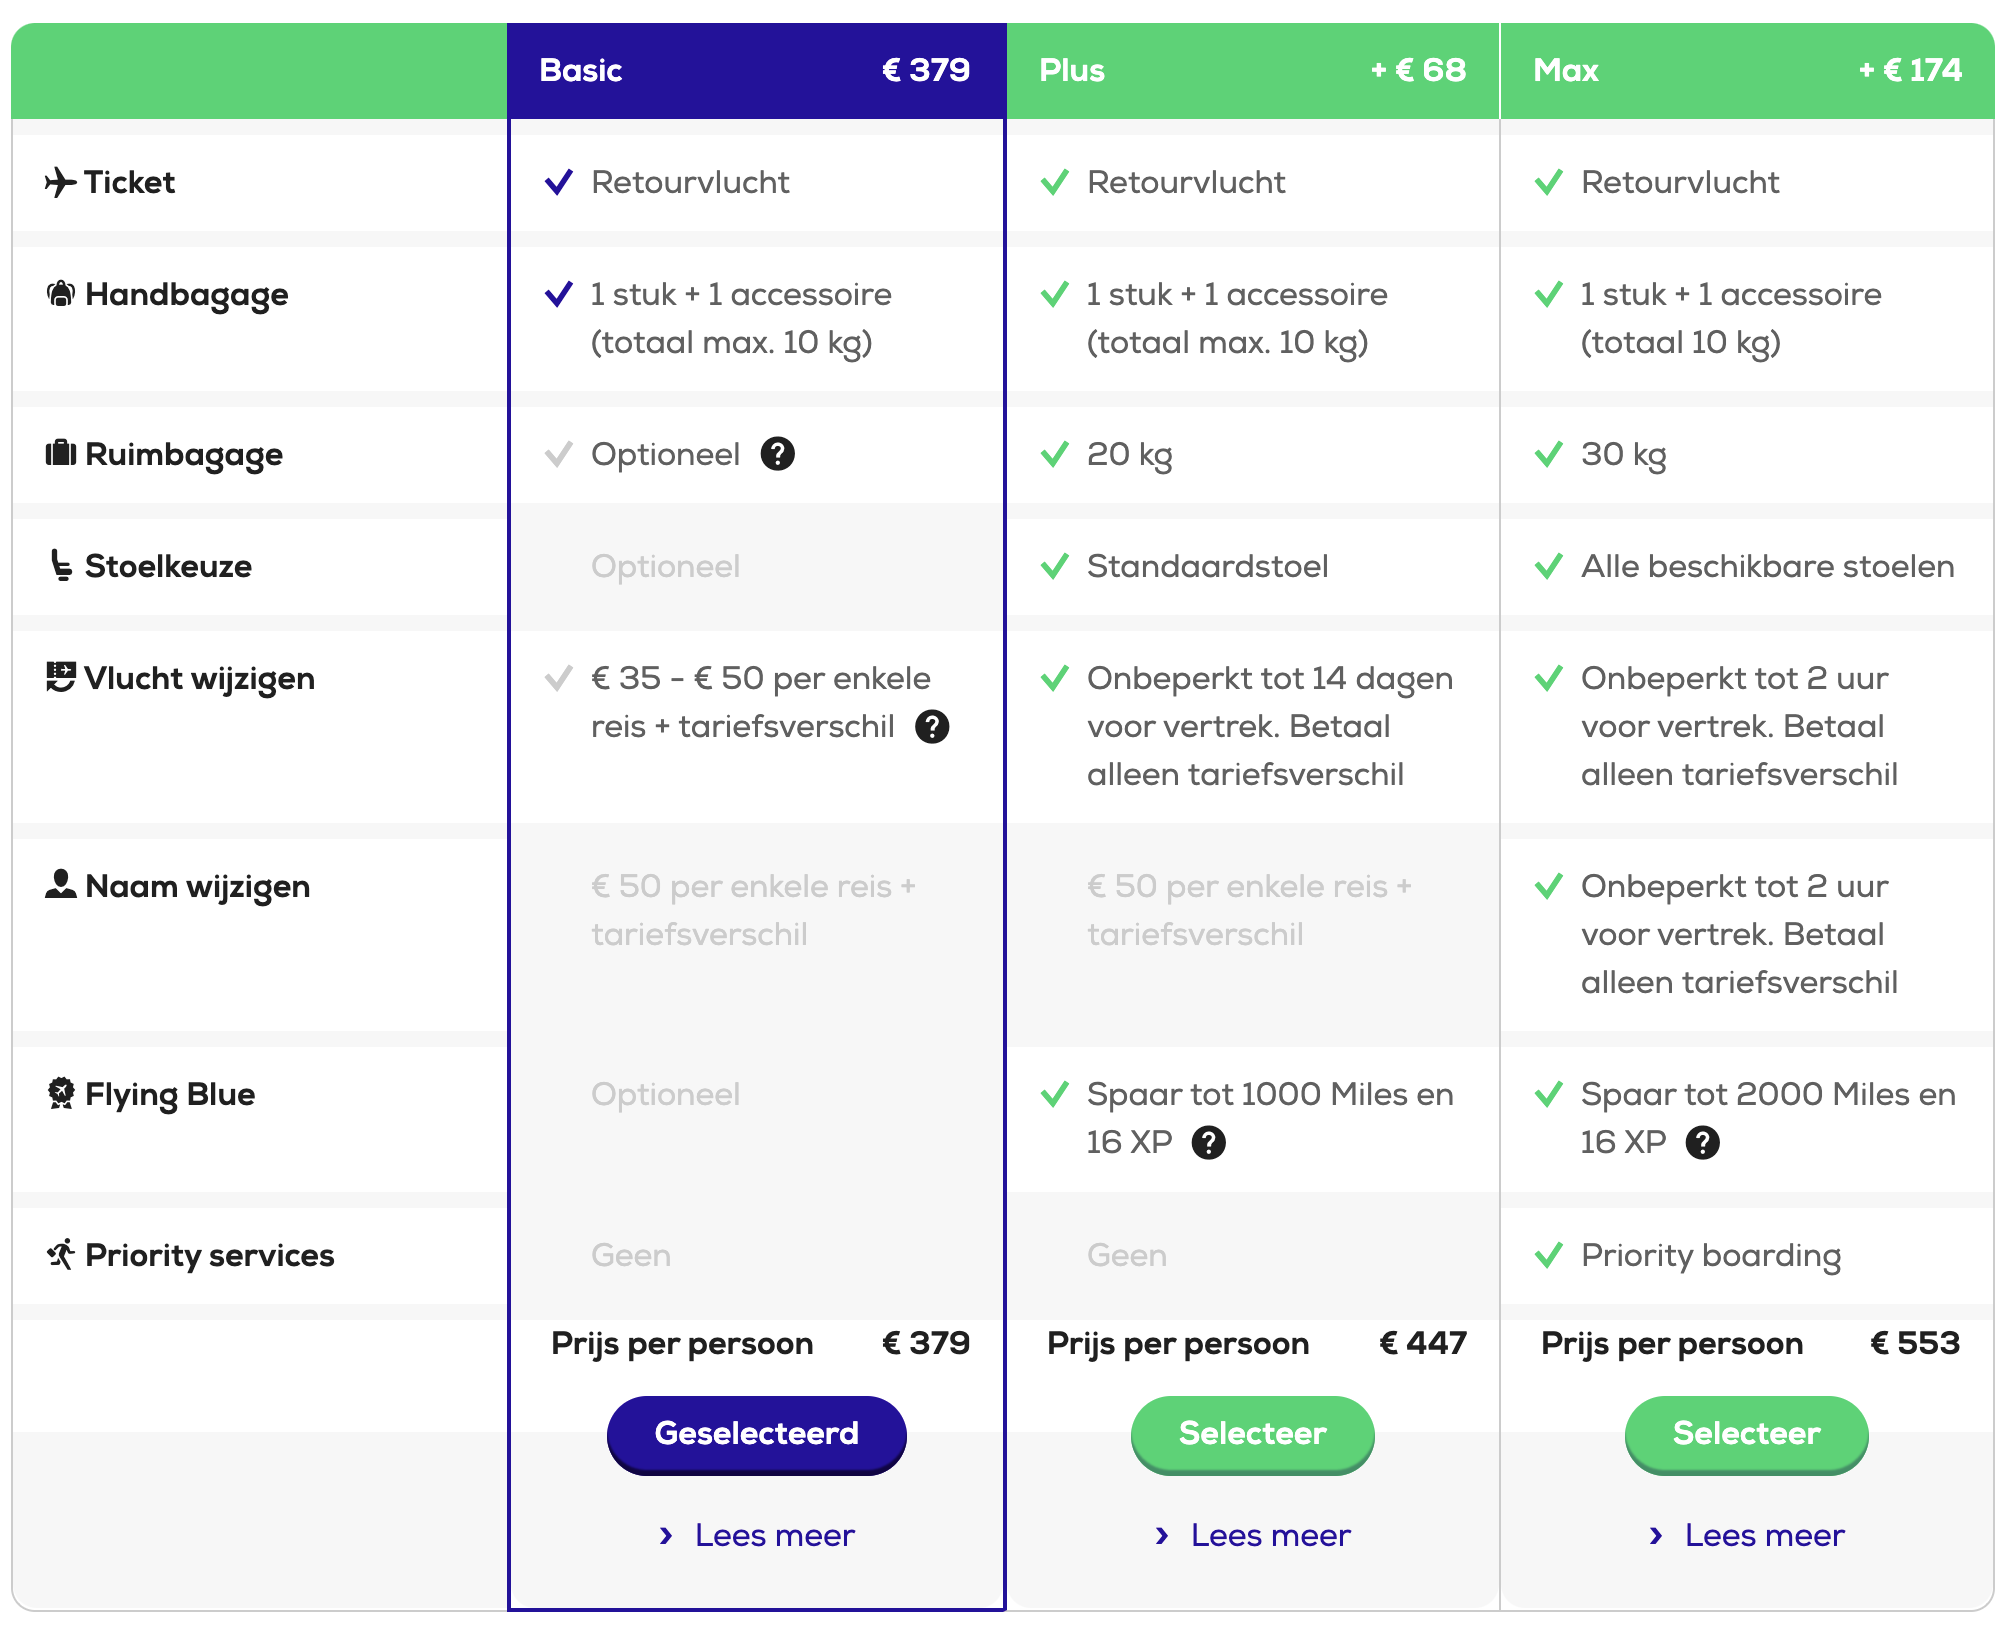Click the Stoelkeuze seat icon
This screenshot has width=2008, height=1626.
coord(61,565)
